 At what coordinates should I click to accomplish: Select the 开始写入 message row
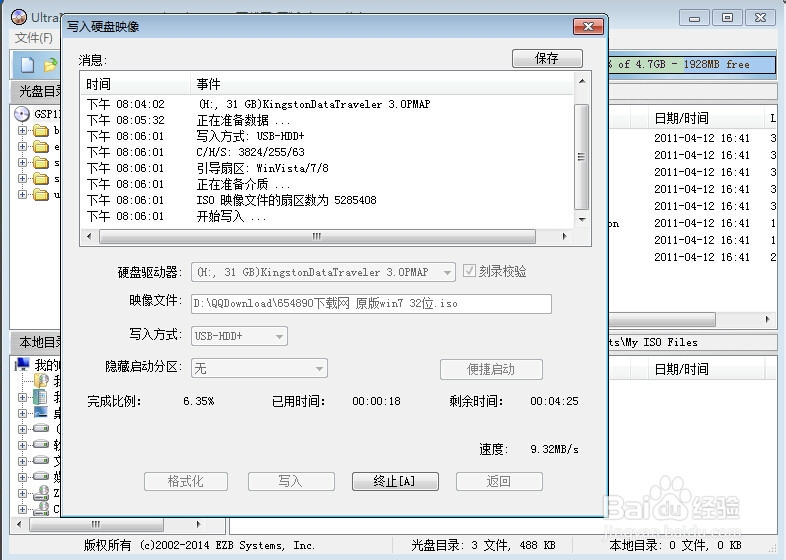coord(327,217)
